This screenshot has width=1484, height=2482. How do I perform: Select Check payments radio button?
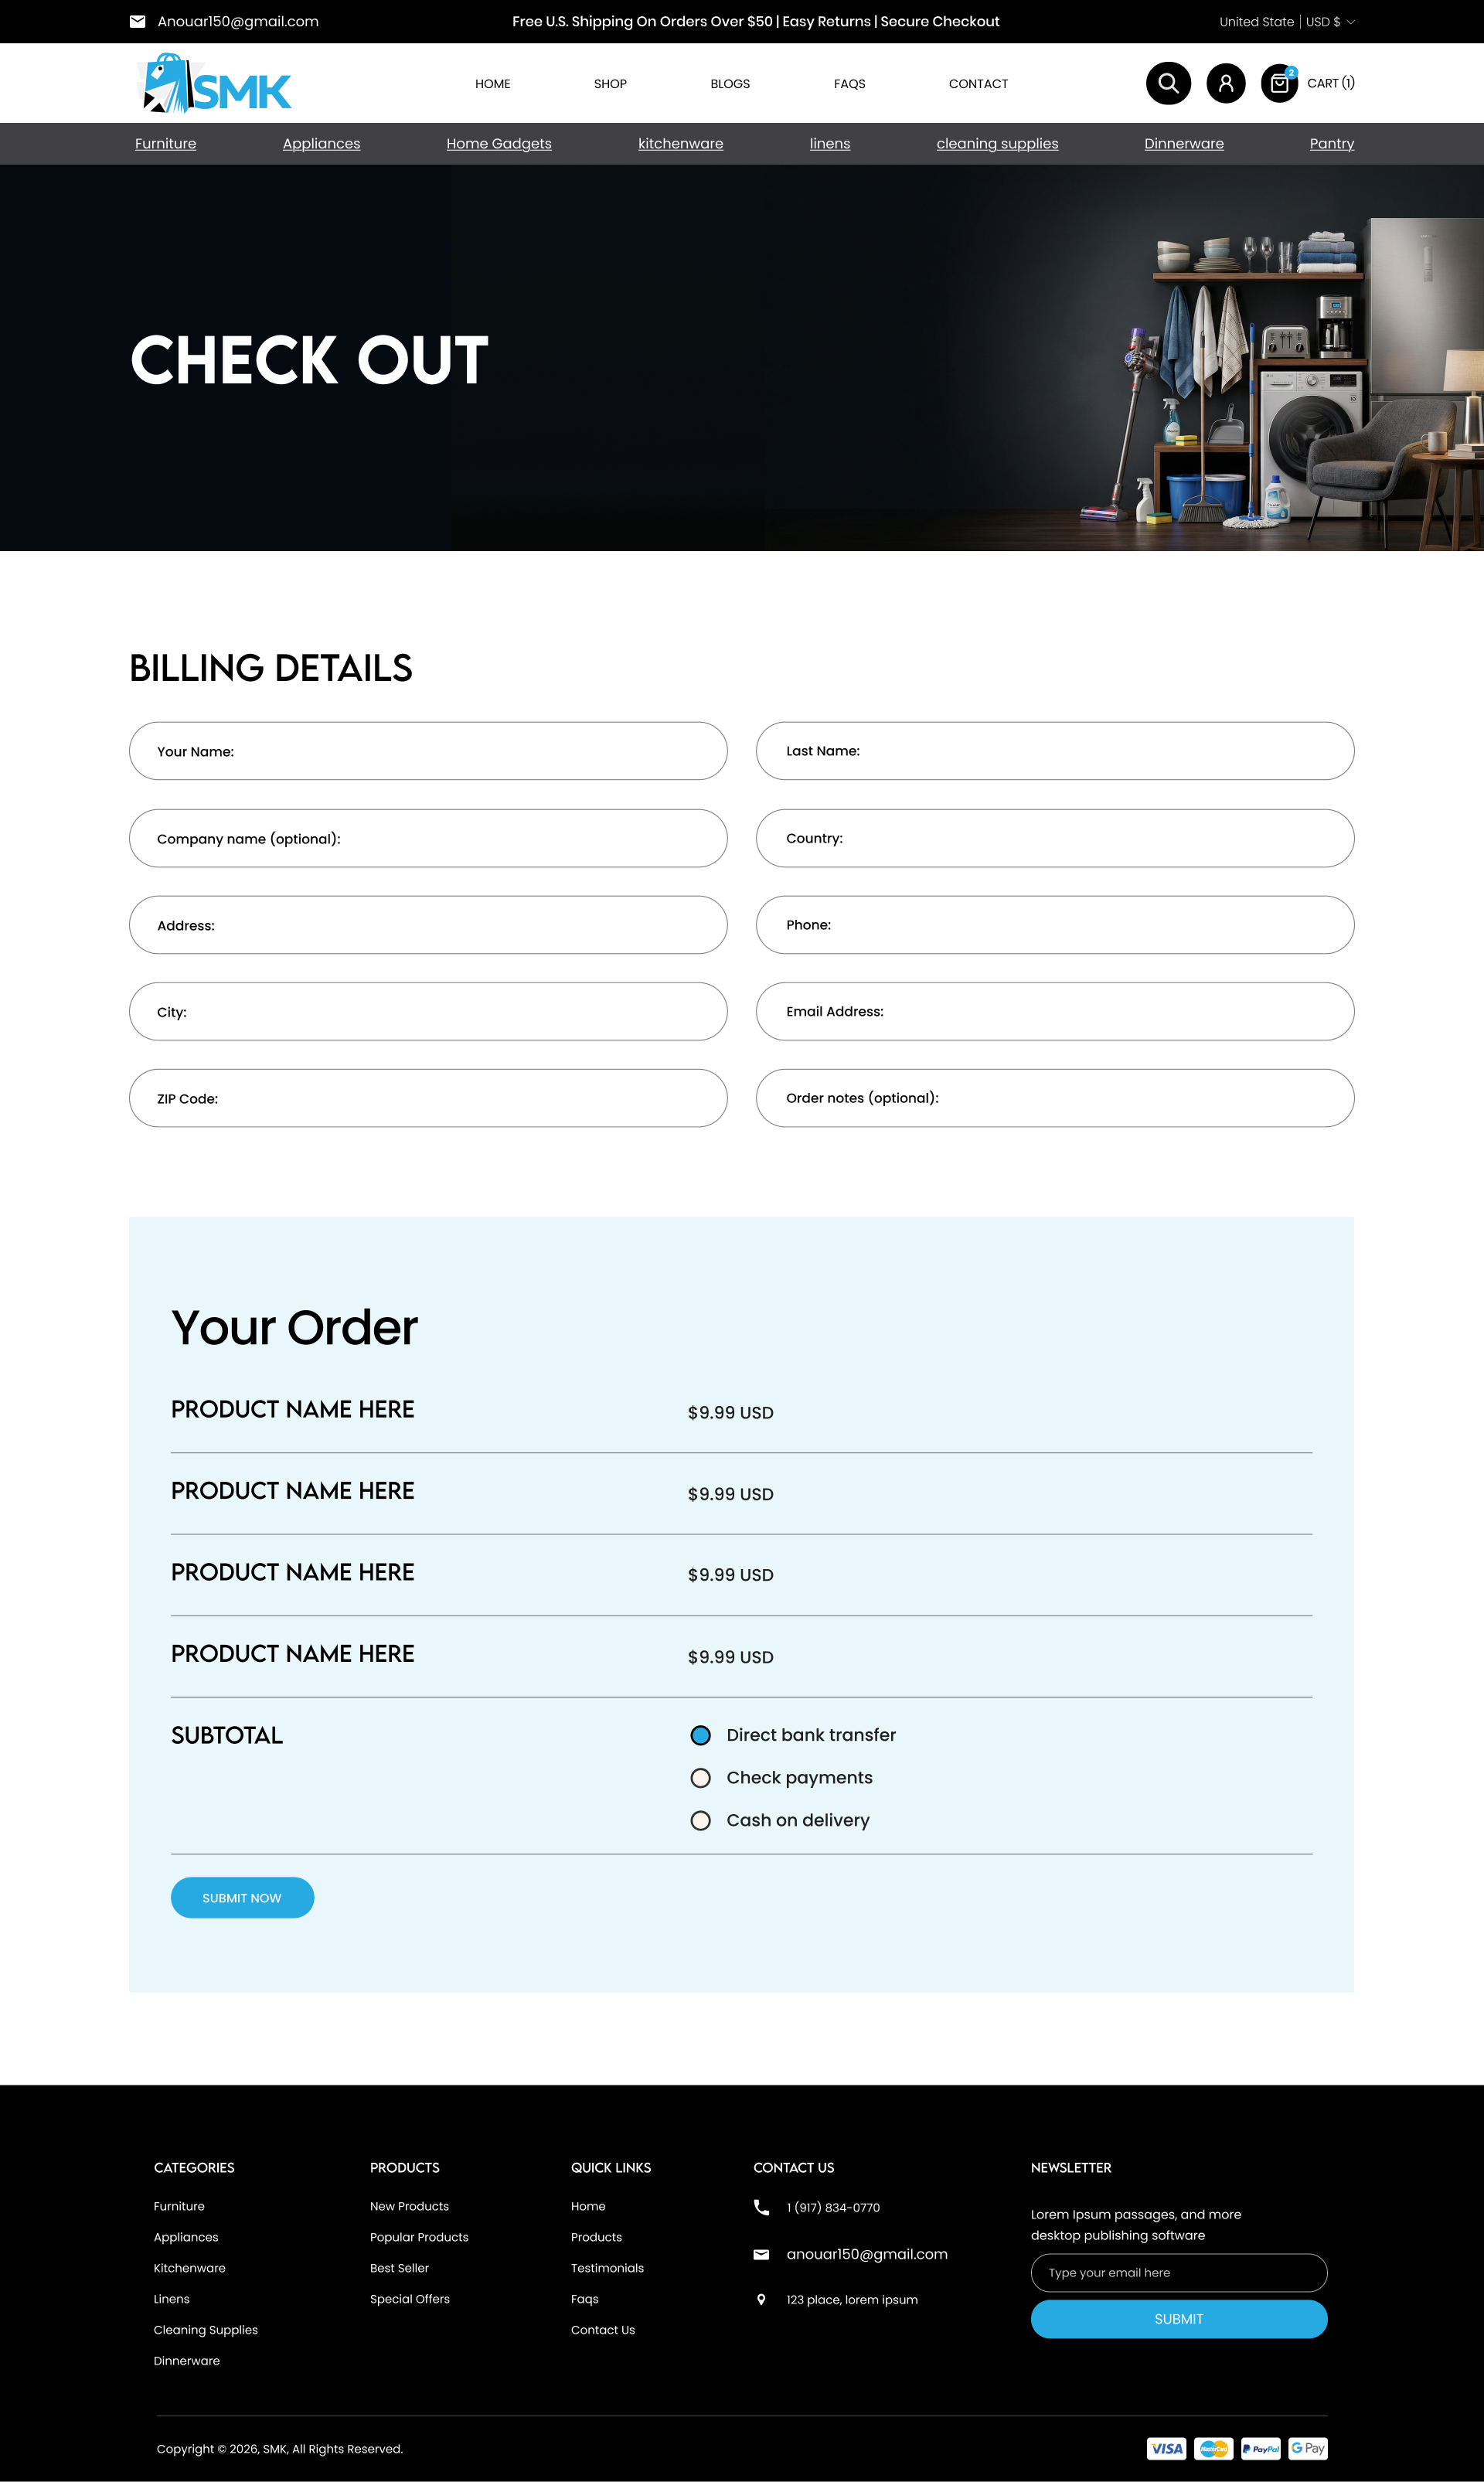(x=701, y=1778)
